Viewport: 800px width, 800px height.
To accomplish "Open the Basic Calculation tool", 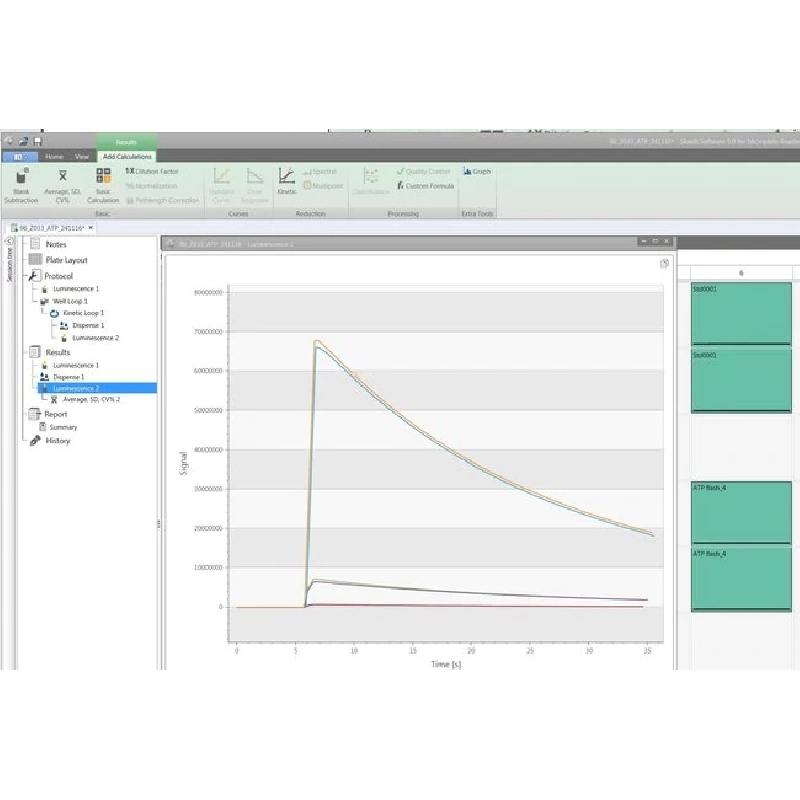I will 103,177.
